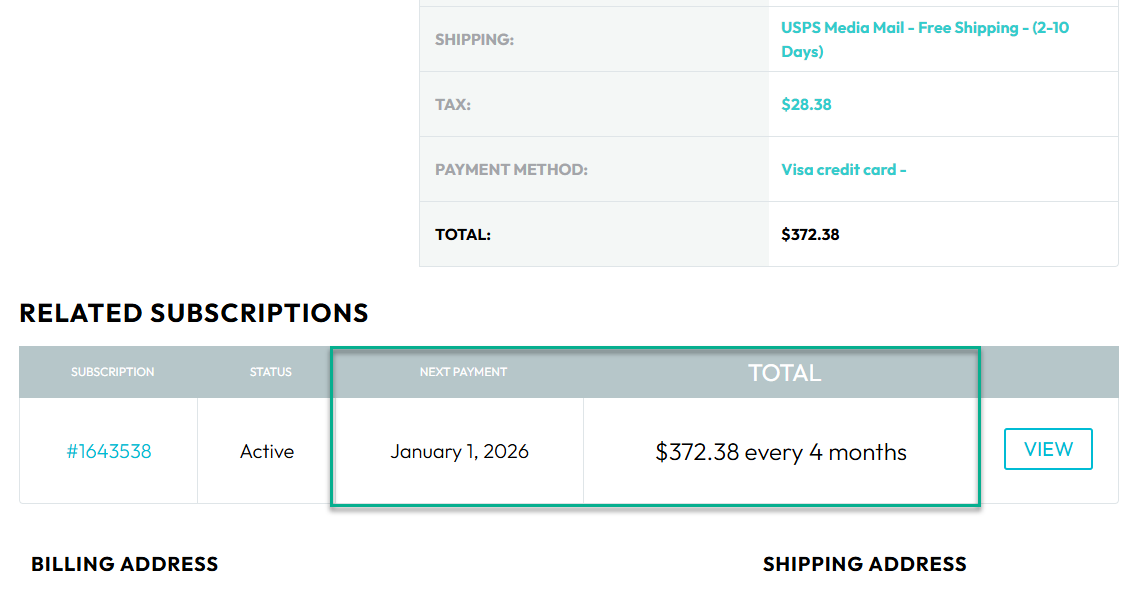Click the SHIPPING: row label
The image size is (1137, 589).
tap(474, 40)
